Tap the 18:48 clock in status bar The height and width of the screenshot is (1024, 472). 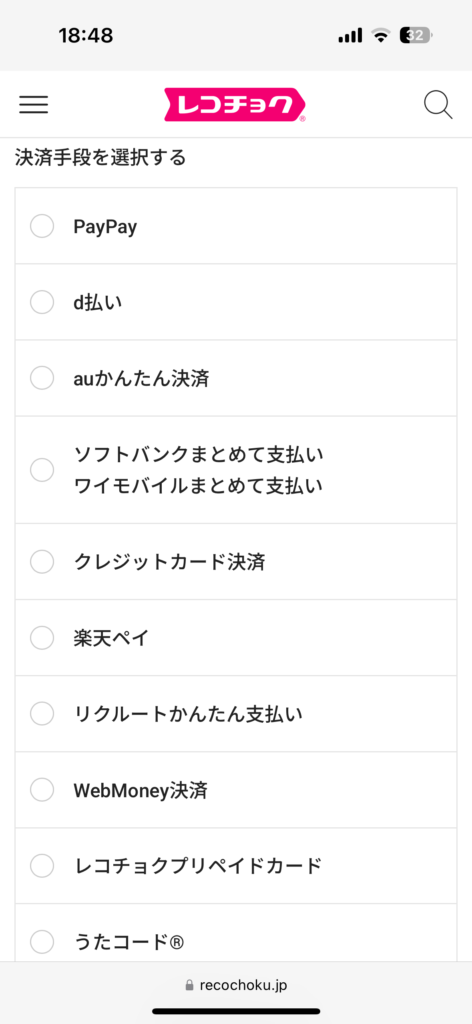pyautogui.click(x=86, y=36)
